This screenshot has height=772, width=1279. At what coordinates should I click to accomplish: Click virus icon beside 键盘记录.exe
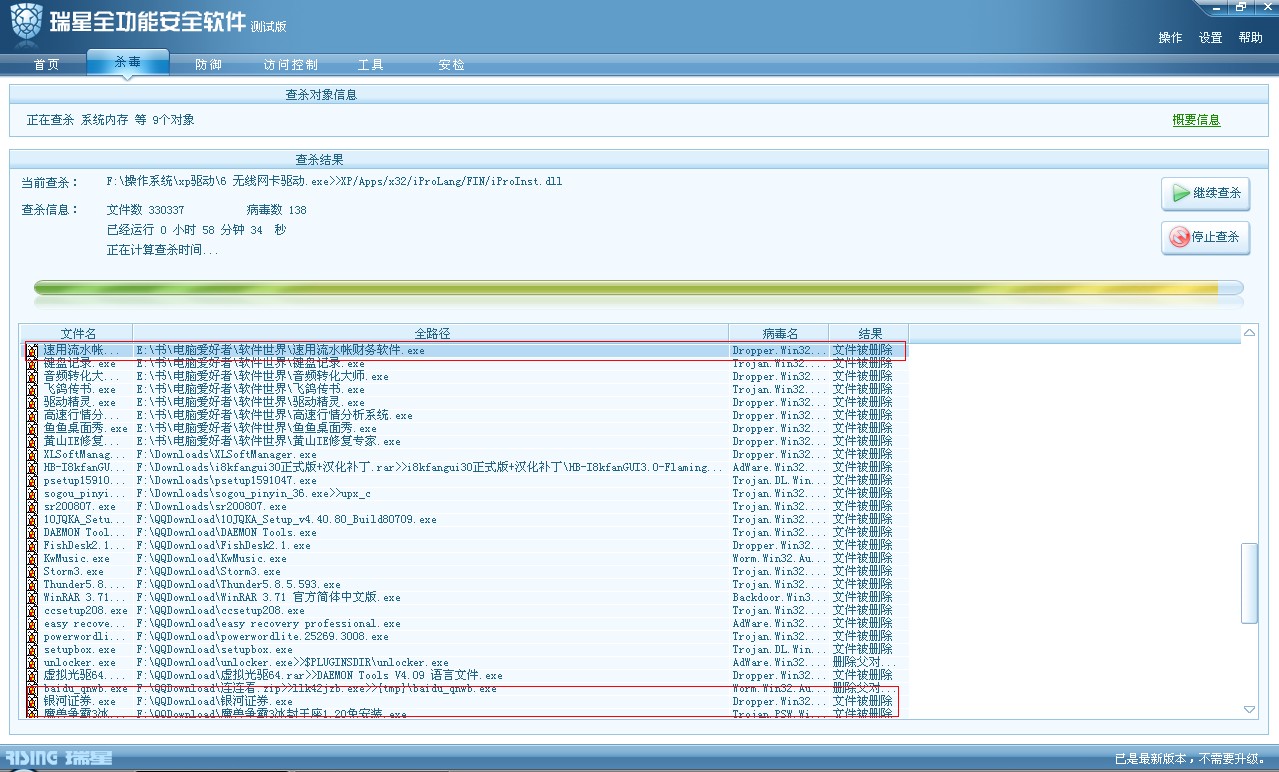[x=32, y=364]
